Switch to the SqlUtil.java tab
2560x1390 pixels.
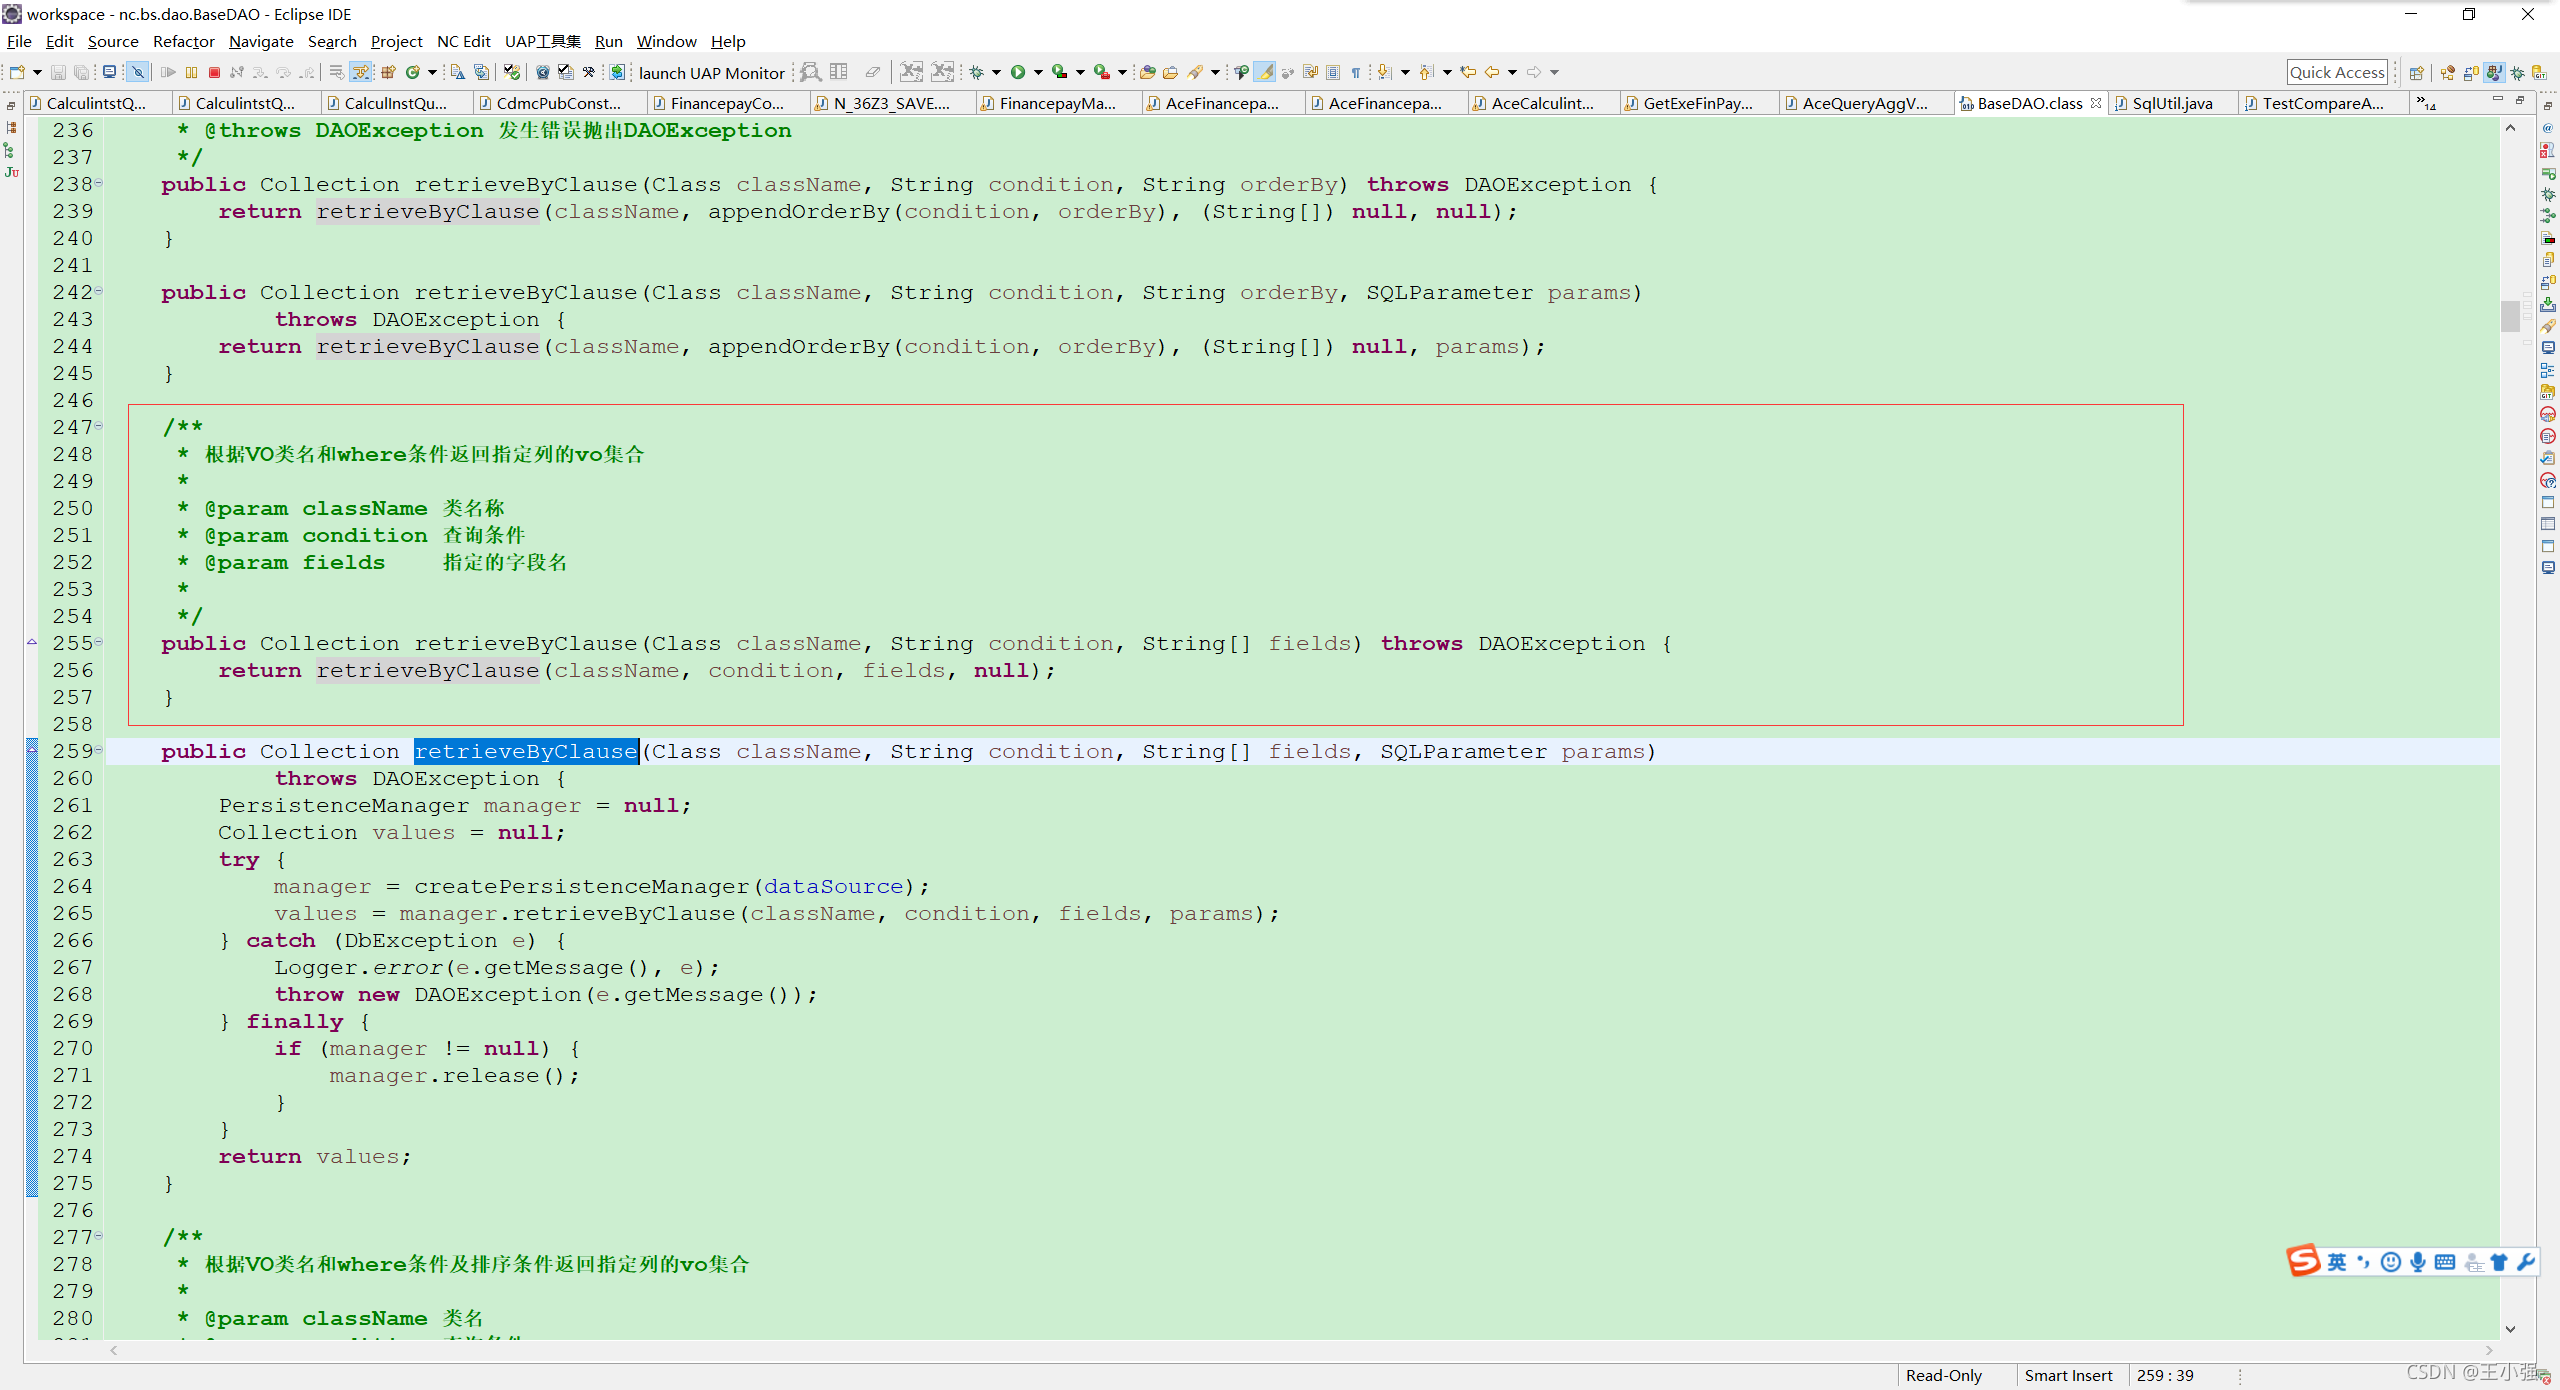point(2171,103)
